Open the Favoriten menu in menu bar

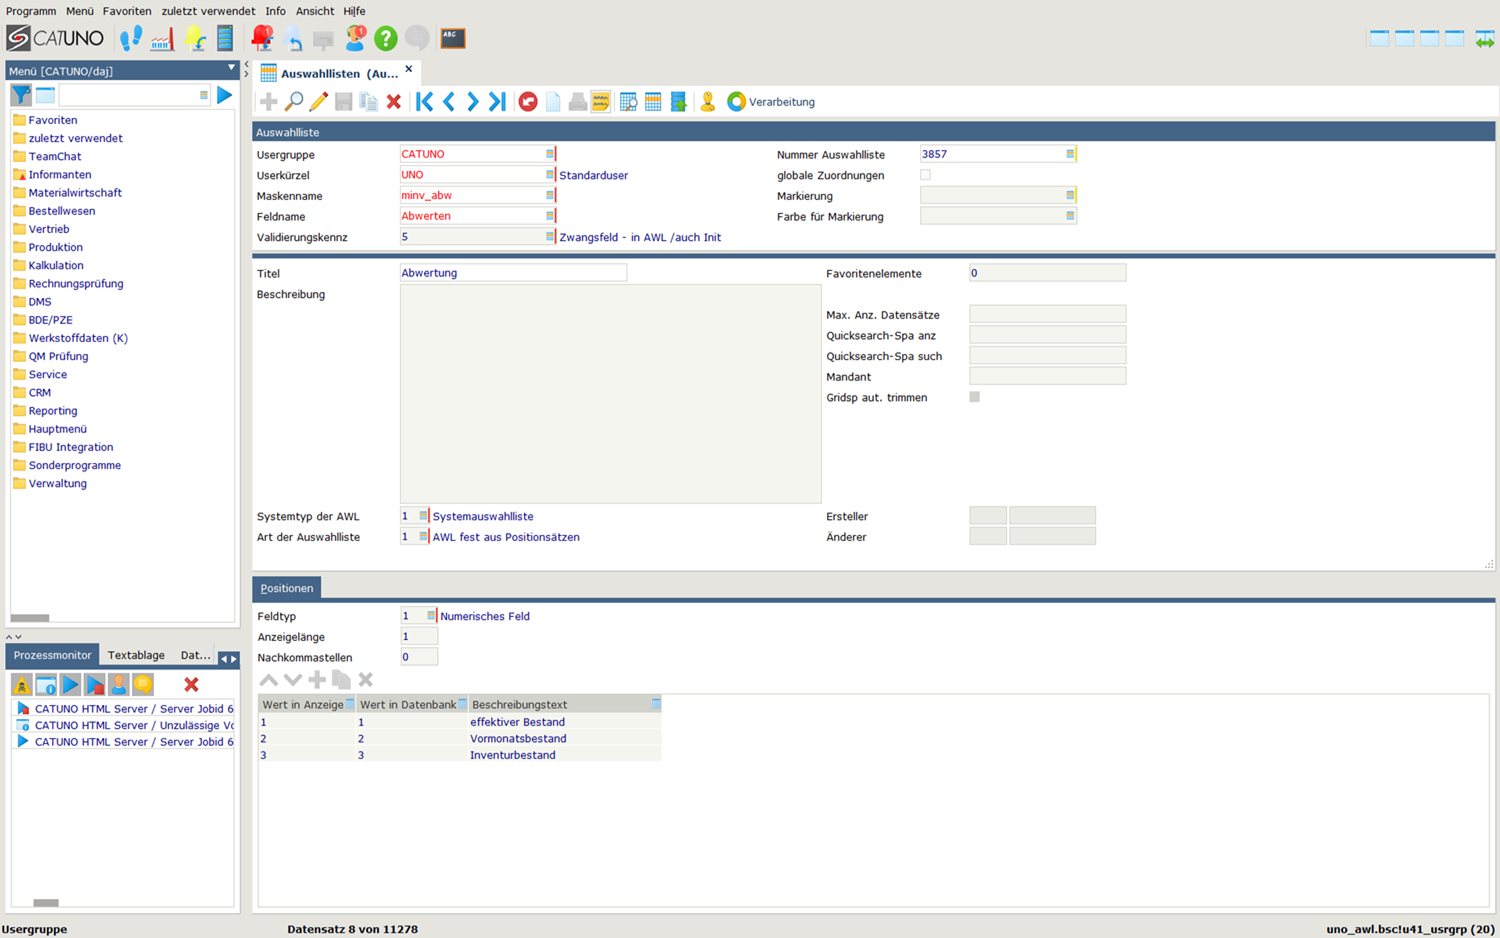[127, 11]
